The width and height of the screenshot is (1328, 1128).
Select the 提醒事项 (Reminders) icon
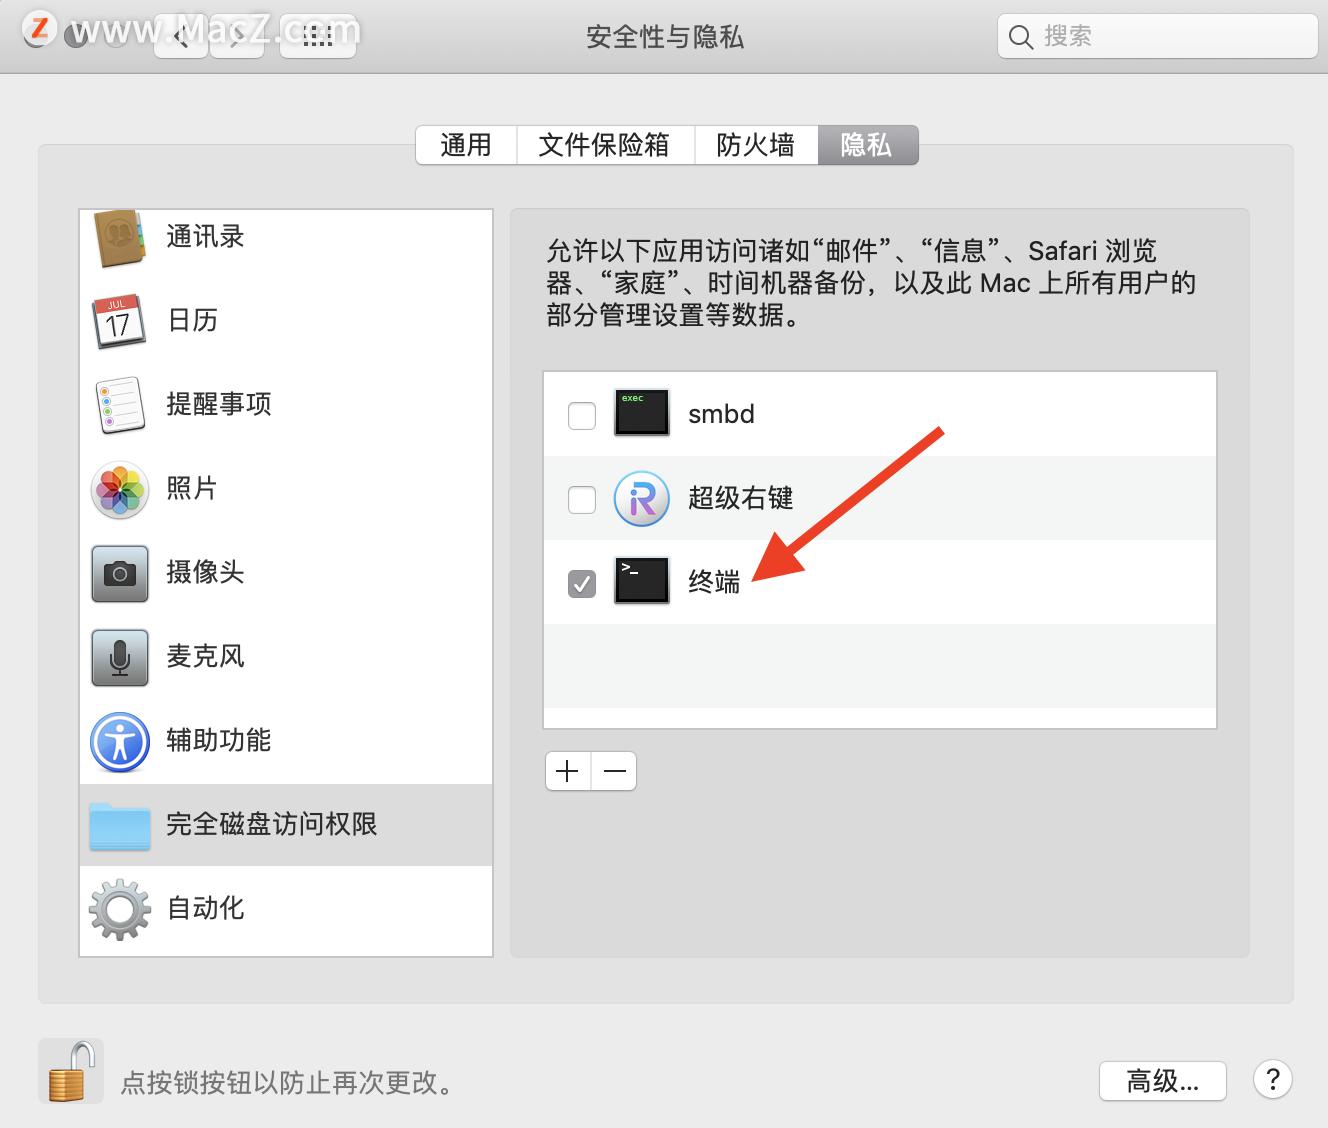pyautogui.click(x=119, y=405)
